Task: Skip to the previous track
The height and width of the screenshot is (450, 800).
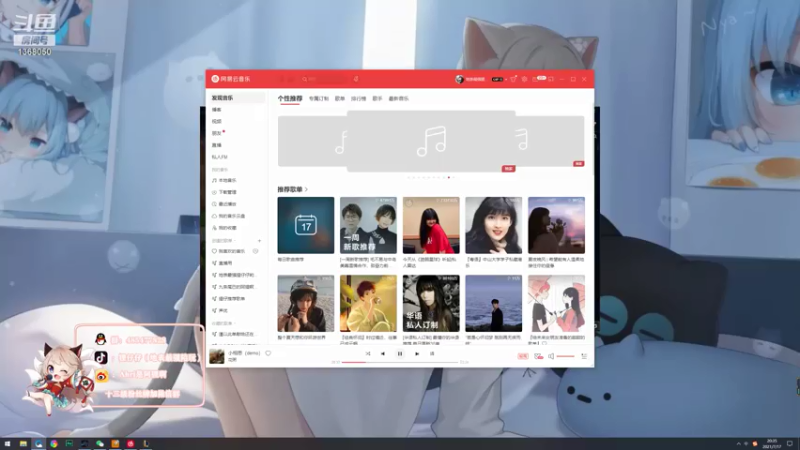Action: click(x=383, y=354)
